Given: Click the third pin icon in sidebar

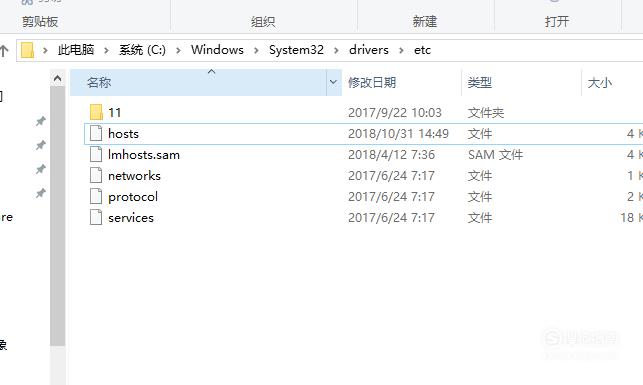Looking at the screenshot, I should point(40,169).
